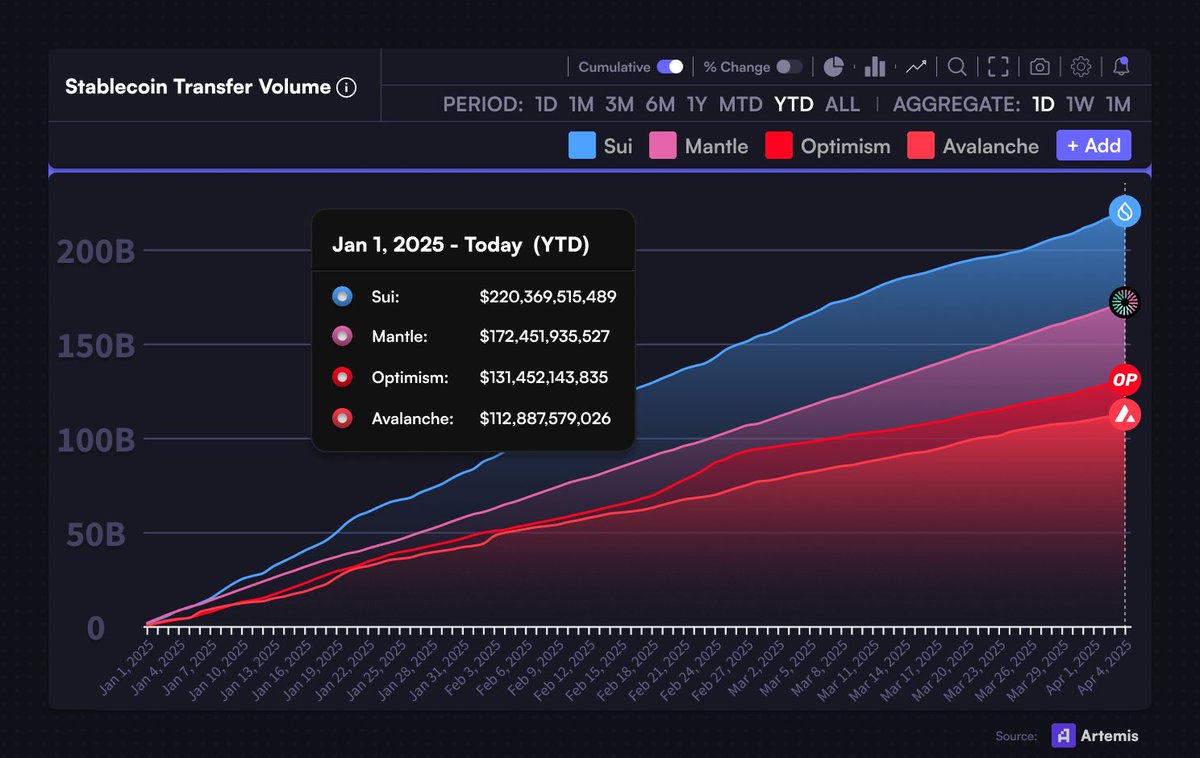
Task: Click the 200B y-axis label
Action: 96,252
